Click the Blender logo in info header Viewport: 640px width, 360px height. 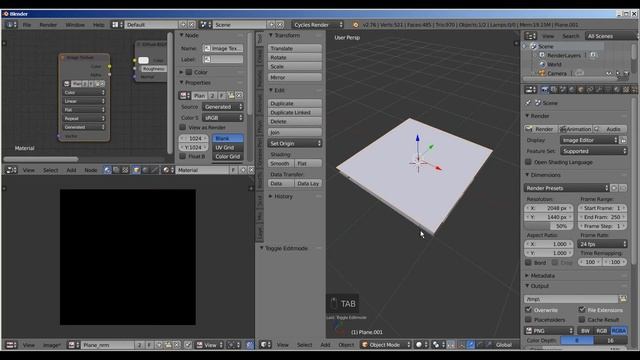(x=356, y=25)
